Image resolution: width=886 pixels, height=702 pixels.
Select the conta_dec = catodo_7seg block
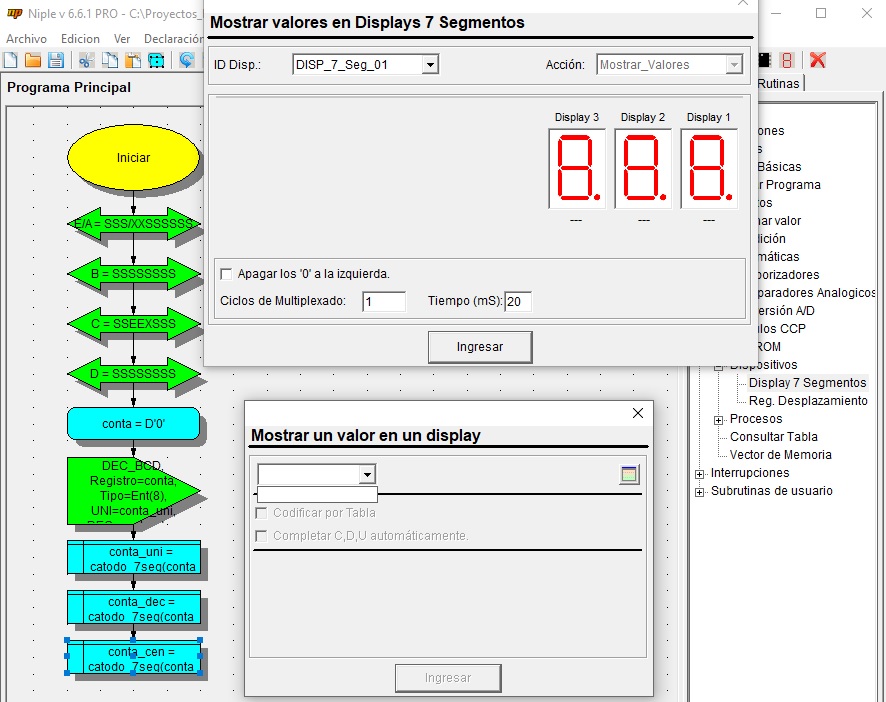tap(133, 608)
